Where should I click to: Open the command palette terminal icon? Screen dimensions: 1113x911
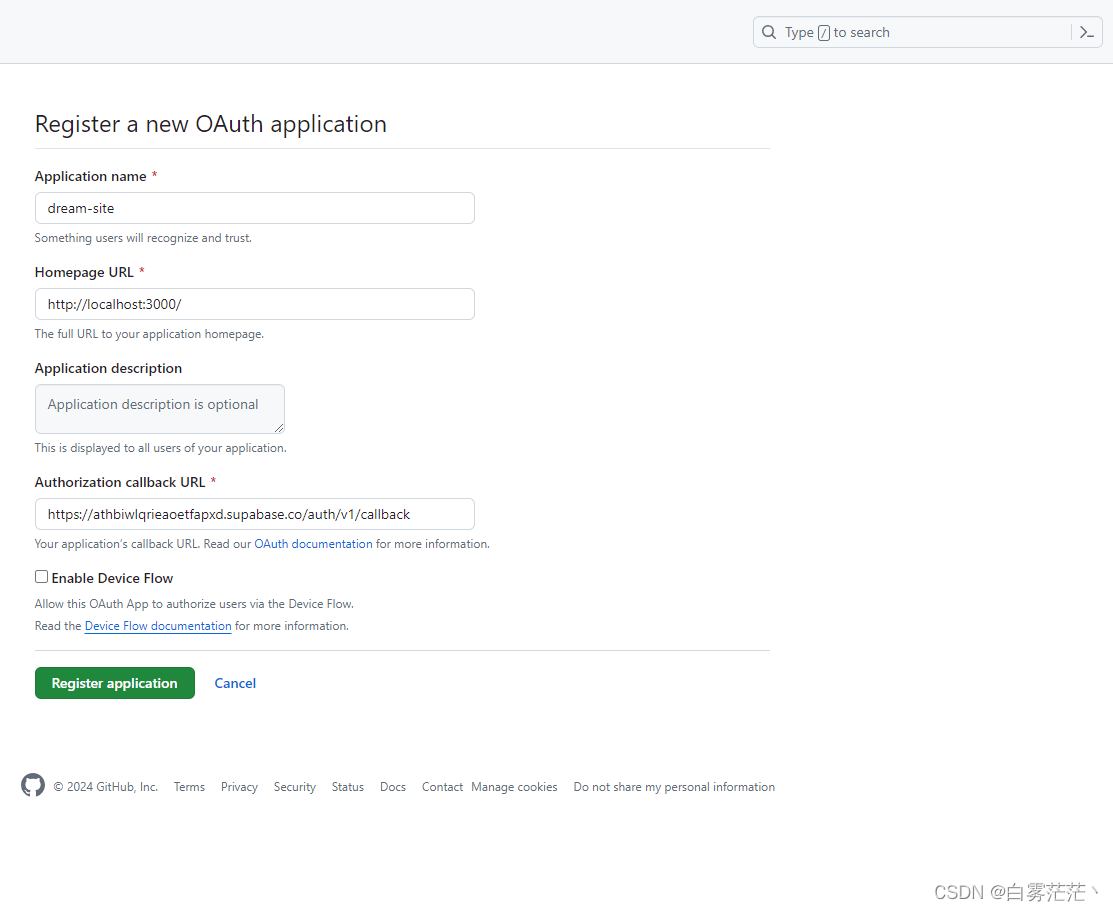click(1087, 31)
